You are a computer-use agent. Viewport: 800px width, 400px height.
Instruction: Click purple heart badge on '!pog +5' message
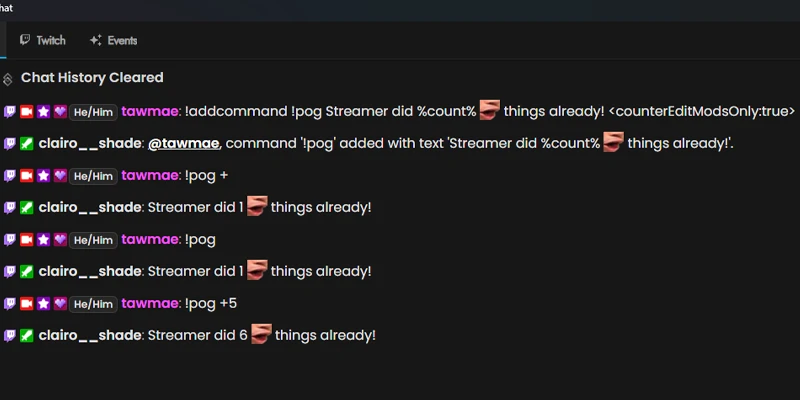coord(60,304)
